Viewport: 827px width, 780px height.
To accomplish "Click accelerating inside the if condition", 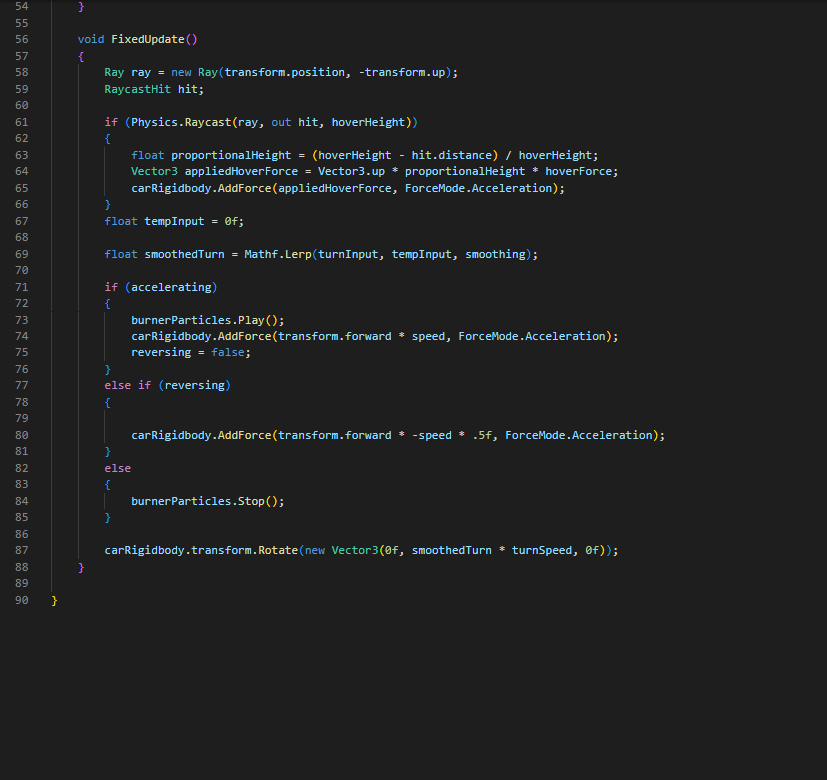I will click(x=170, y=287).
